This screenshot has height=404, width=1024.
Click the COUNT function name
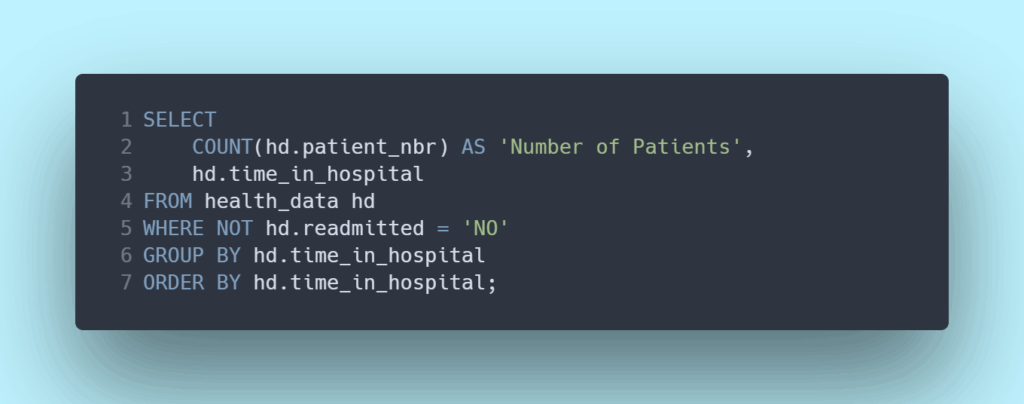coord(222,147)
